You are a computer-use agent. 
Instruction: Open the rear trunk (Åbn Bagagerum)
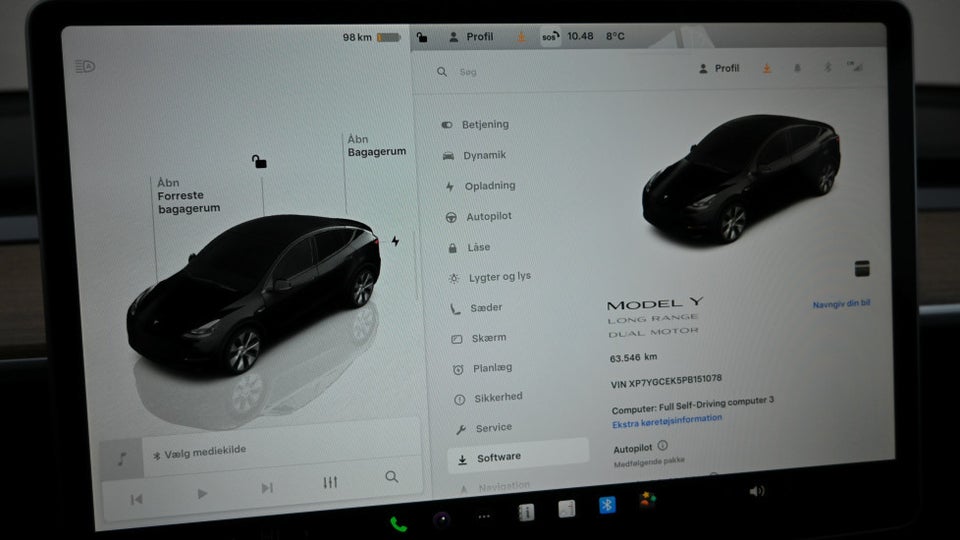377,145
